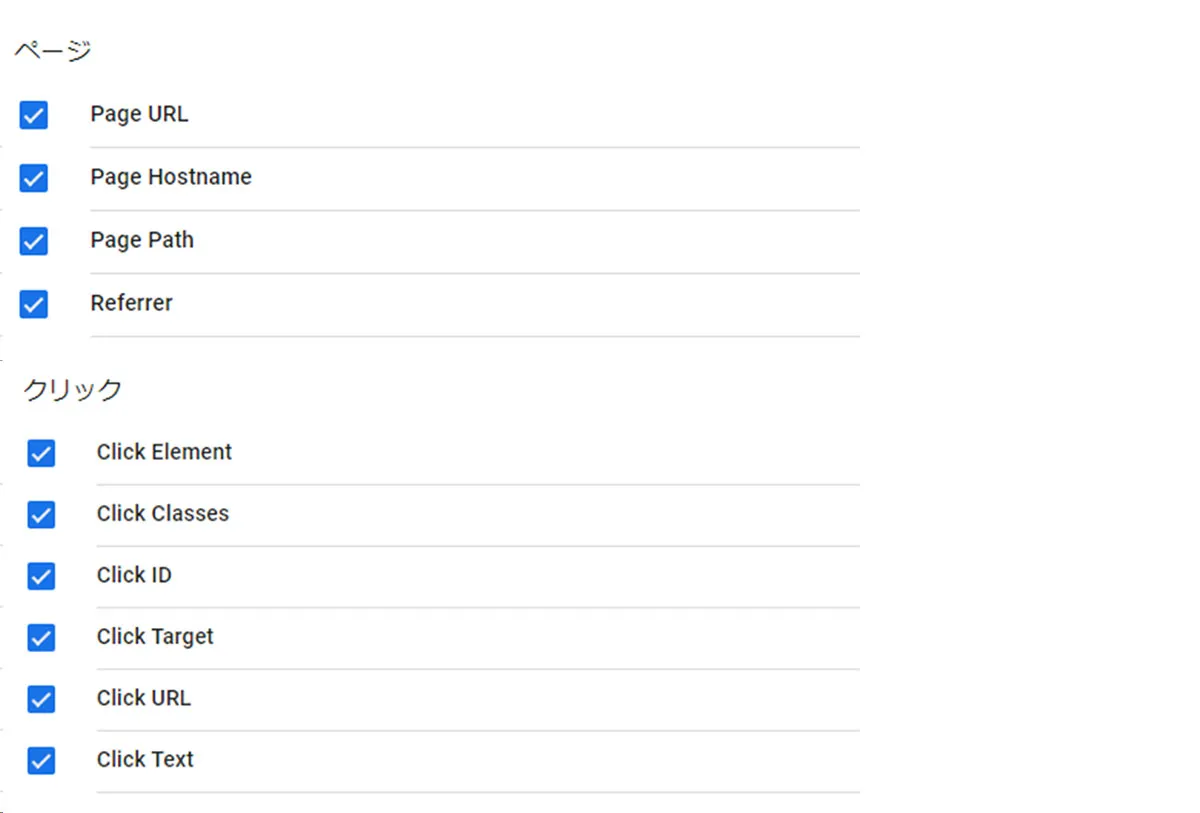
Task: Uncheck the Click URL checkbox
Action: [x=41, y=699]
